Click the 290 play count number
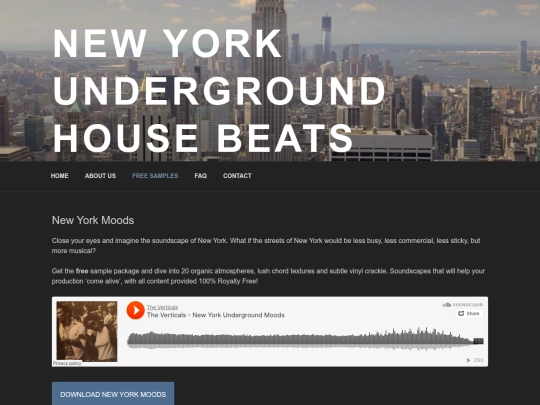 (478, 360)
